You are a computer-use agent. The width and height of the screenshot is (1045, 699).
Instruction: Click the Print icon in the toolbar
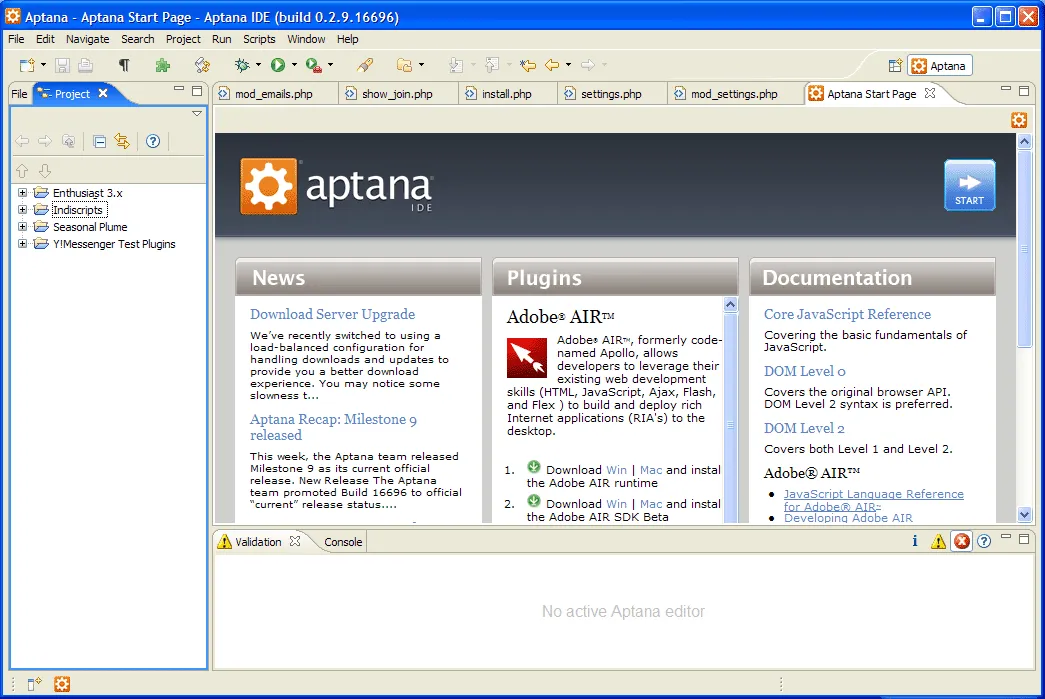[x=86, y=64]
